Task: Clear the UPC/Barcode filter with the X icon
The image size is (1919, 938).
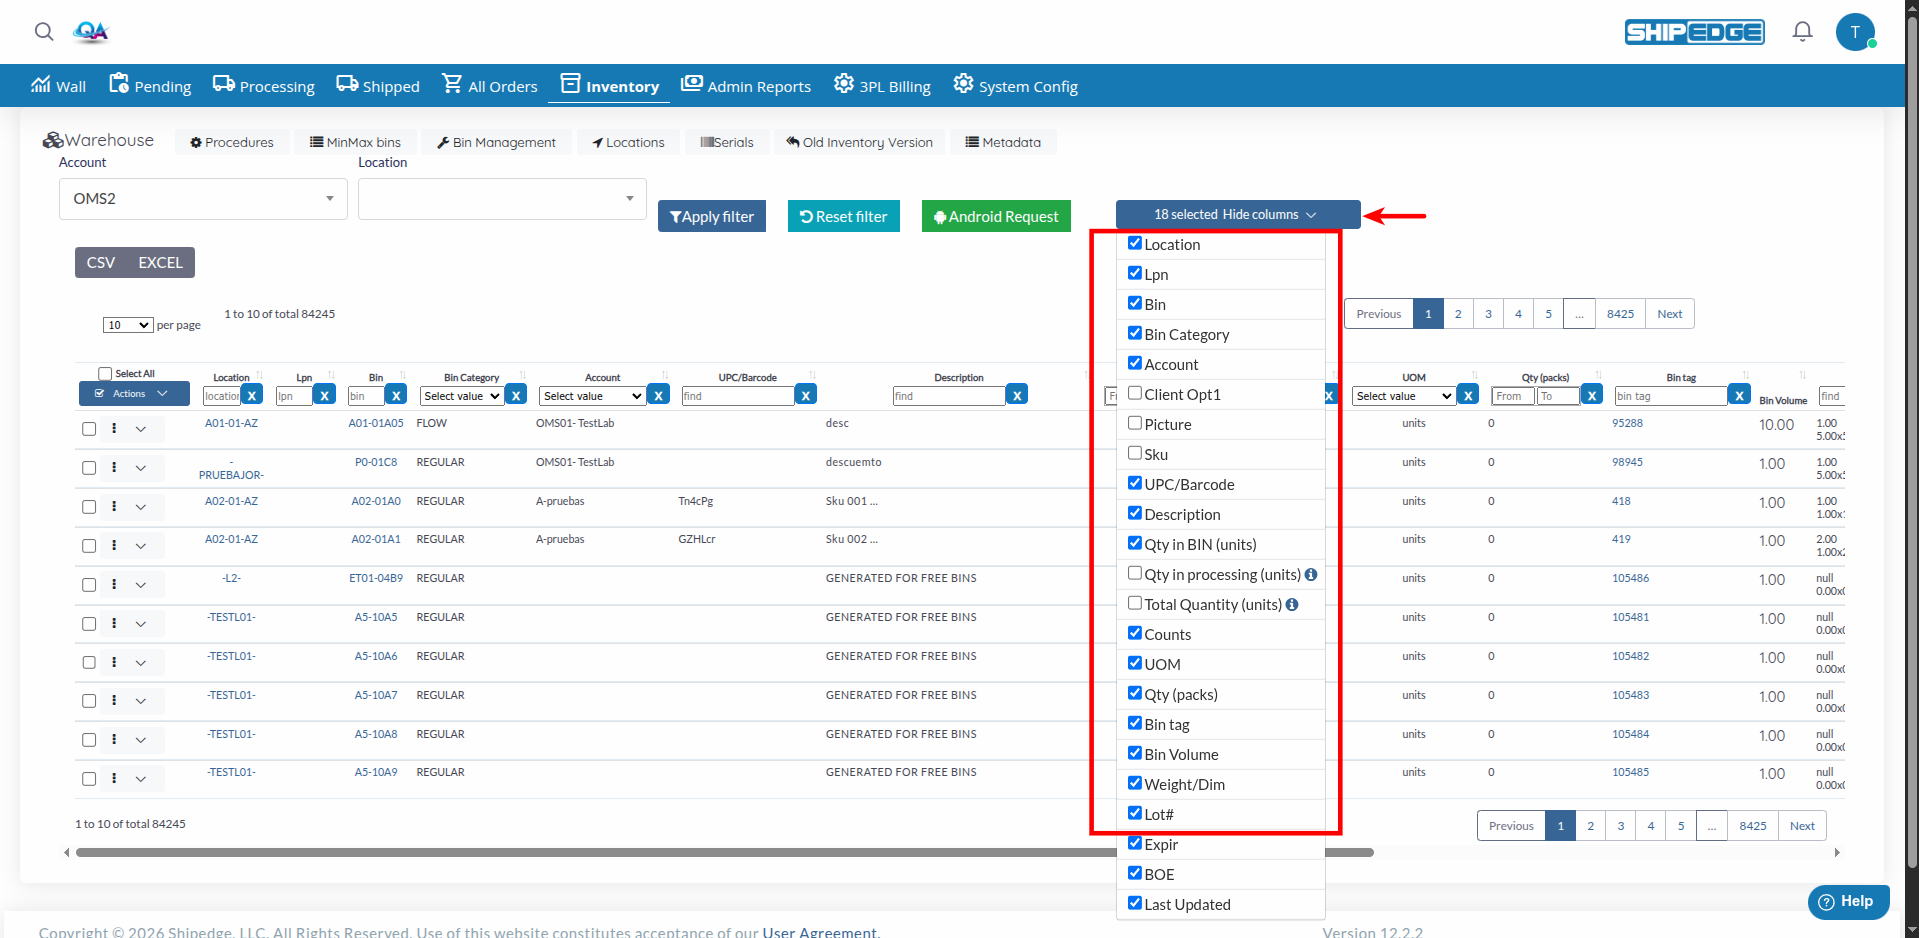Action: coord(806,395)
